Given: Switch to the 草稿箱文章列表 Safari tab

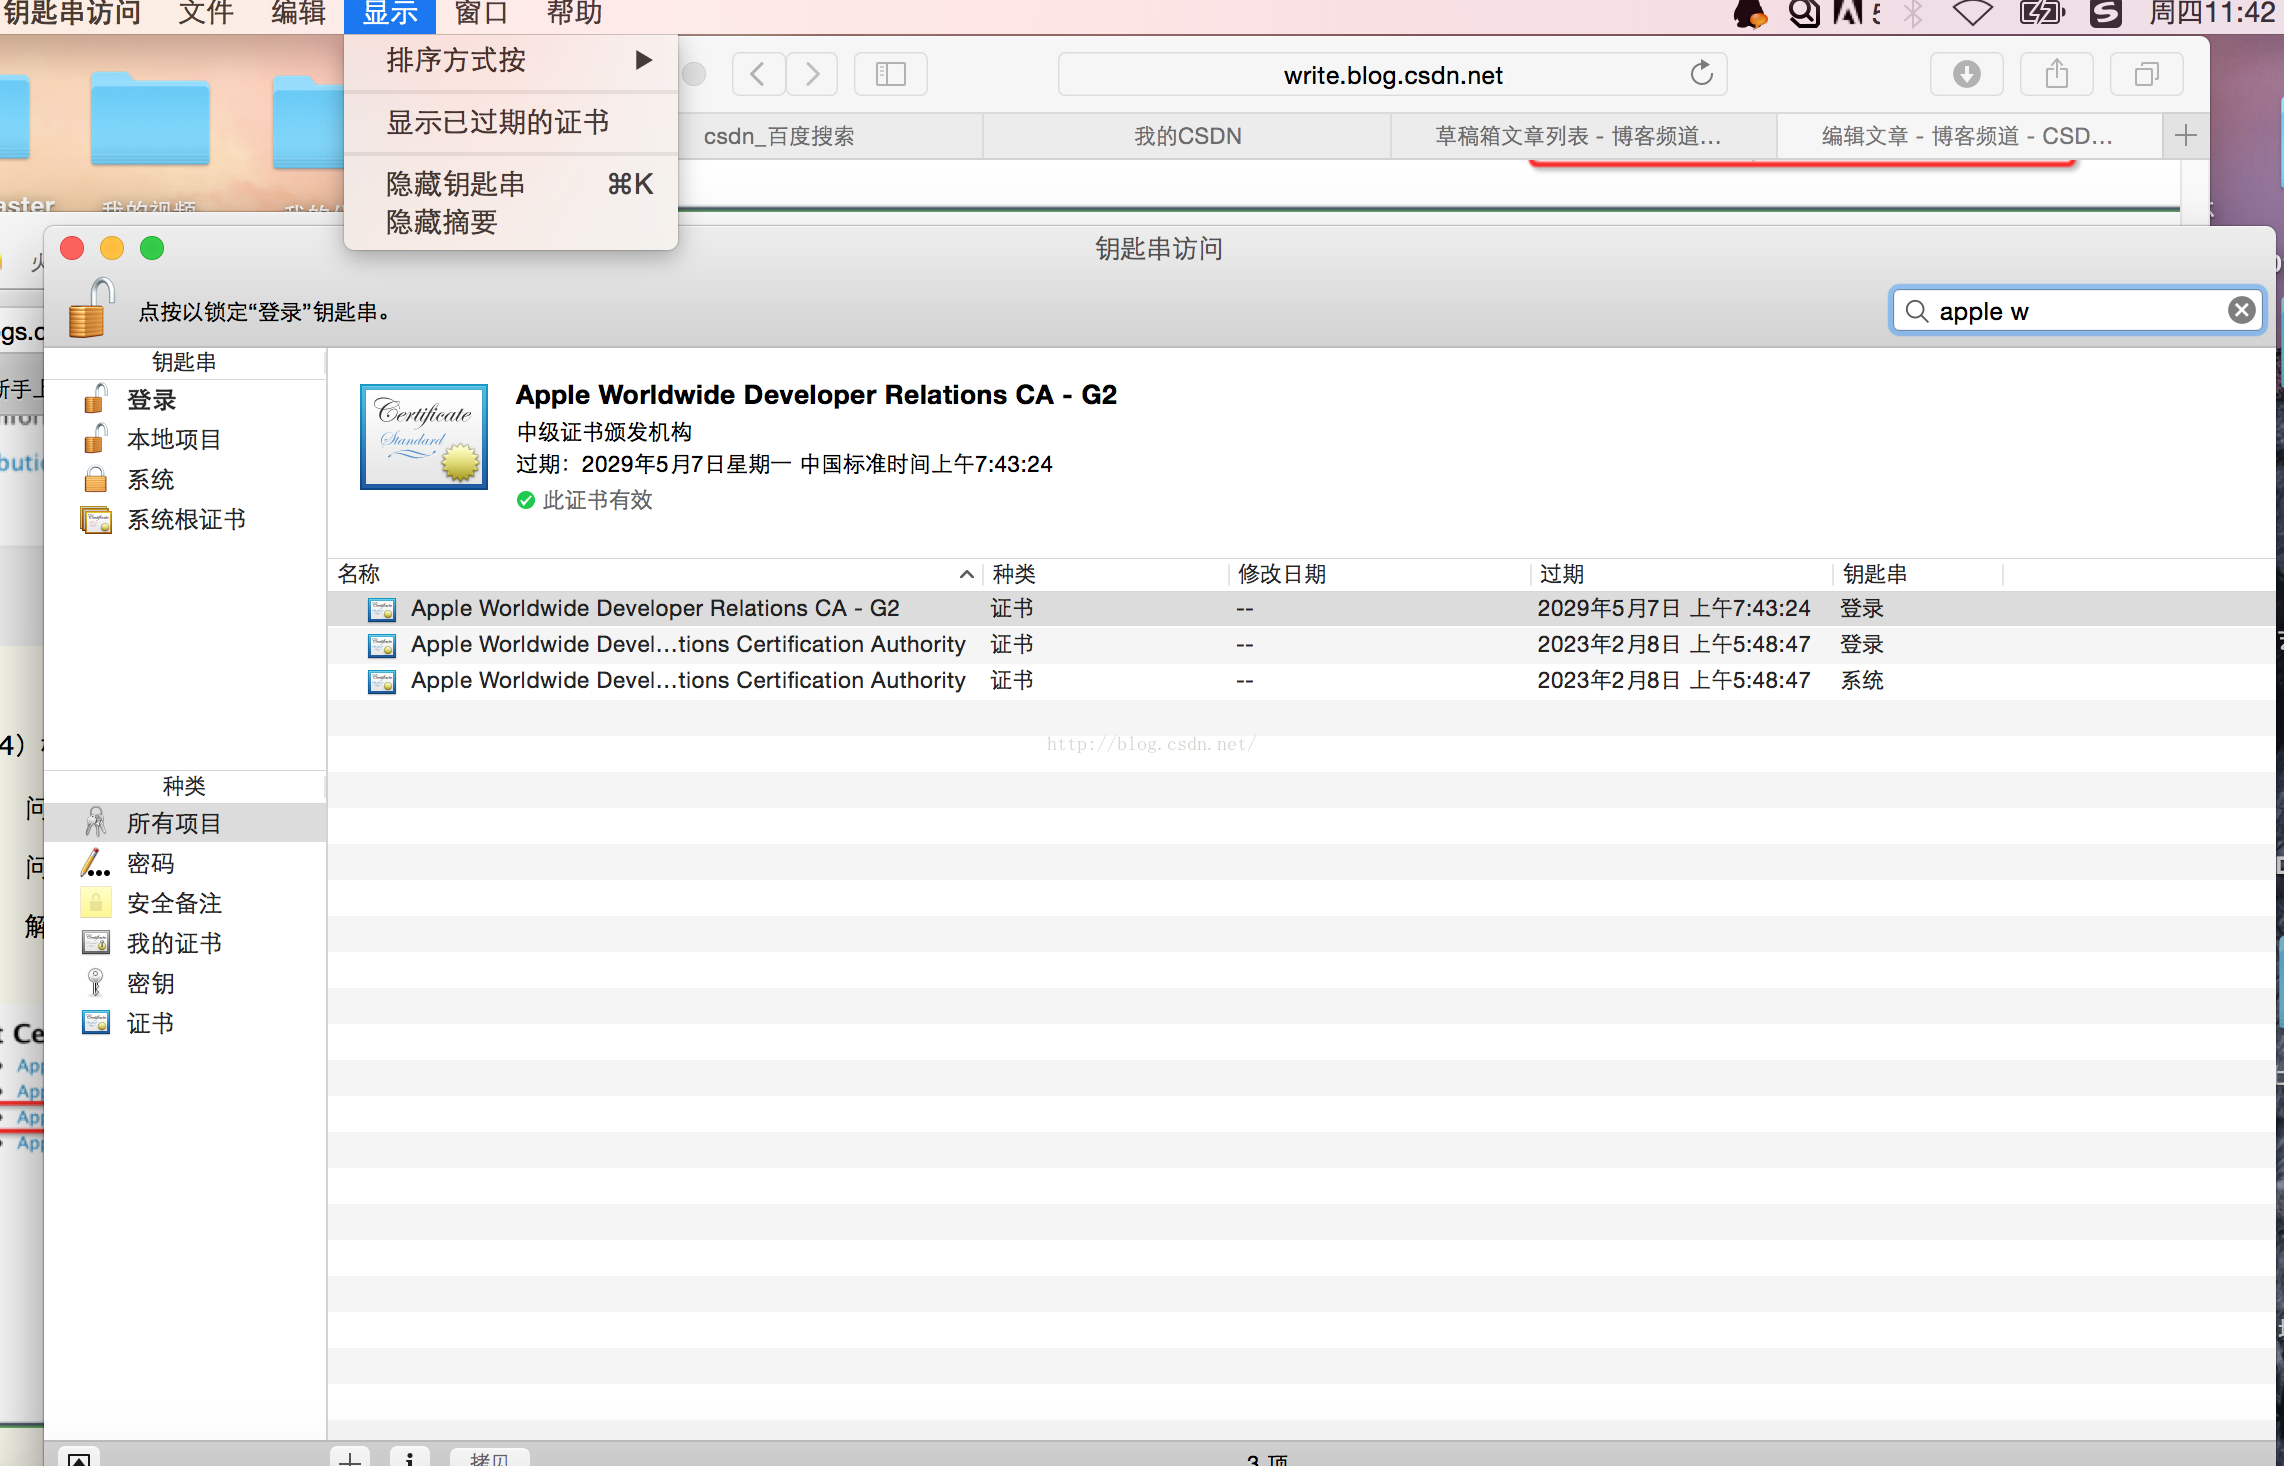Looking at the screenshot, I should pos(1584,136).
